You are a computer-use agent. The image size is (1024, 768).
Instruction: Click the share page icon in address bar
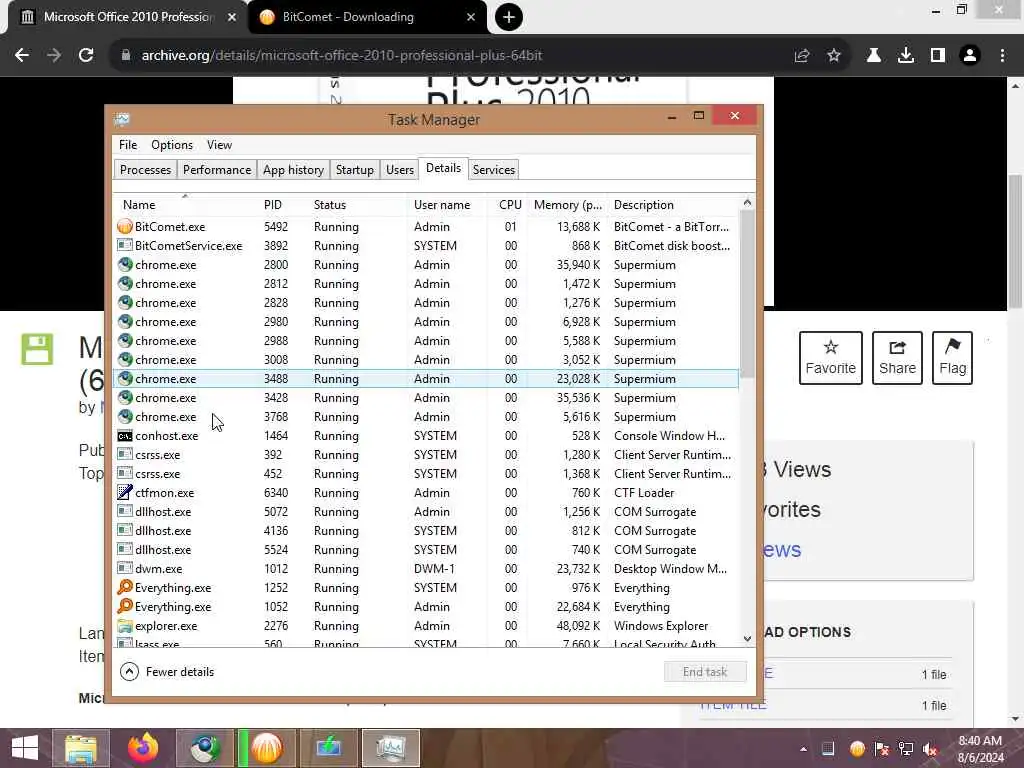tap(802, 56)
